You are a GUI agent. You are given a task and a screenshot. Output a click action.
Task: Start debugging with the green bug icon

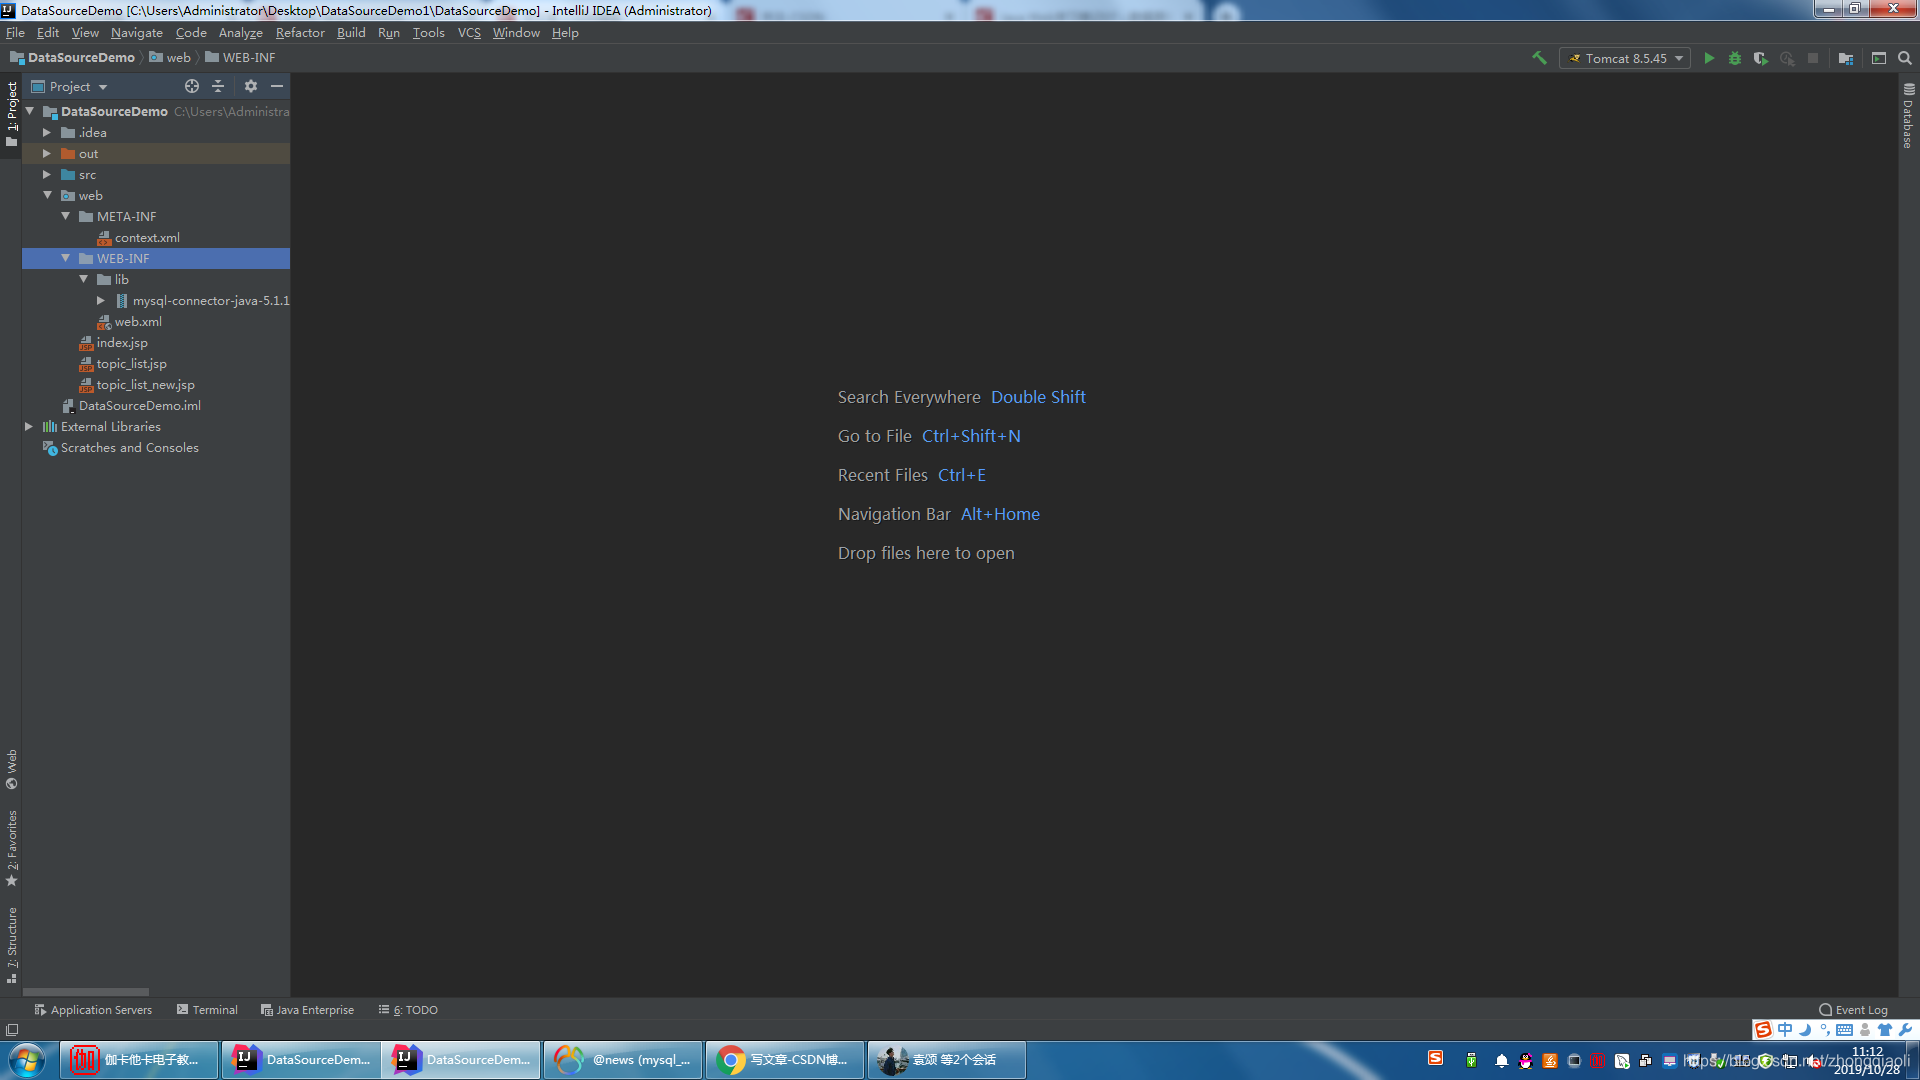click(1735, 58)
